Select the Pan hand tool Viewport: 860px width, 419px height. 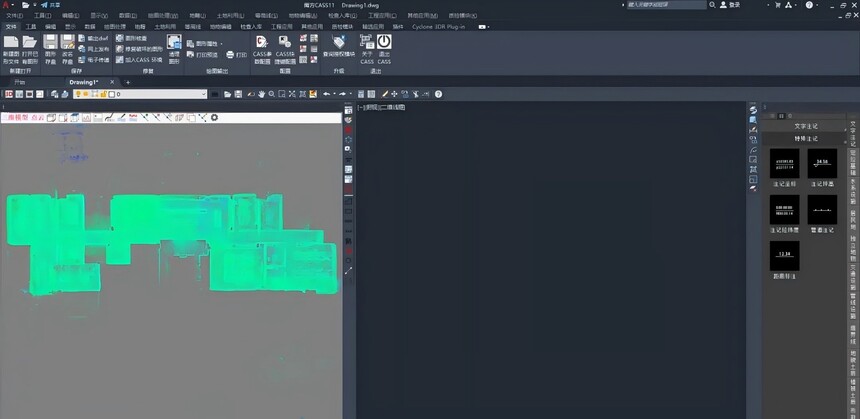[x=262, y=94]
